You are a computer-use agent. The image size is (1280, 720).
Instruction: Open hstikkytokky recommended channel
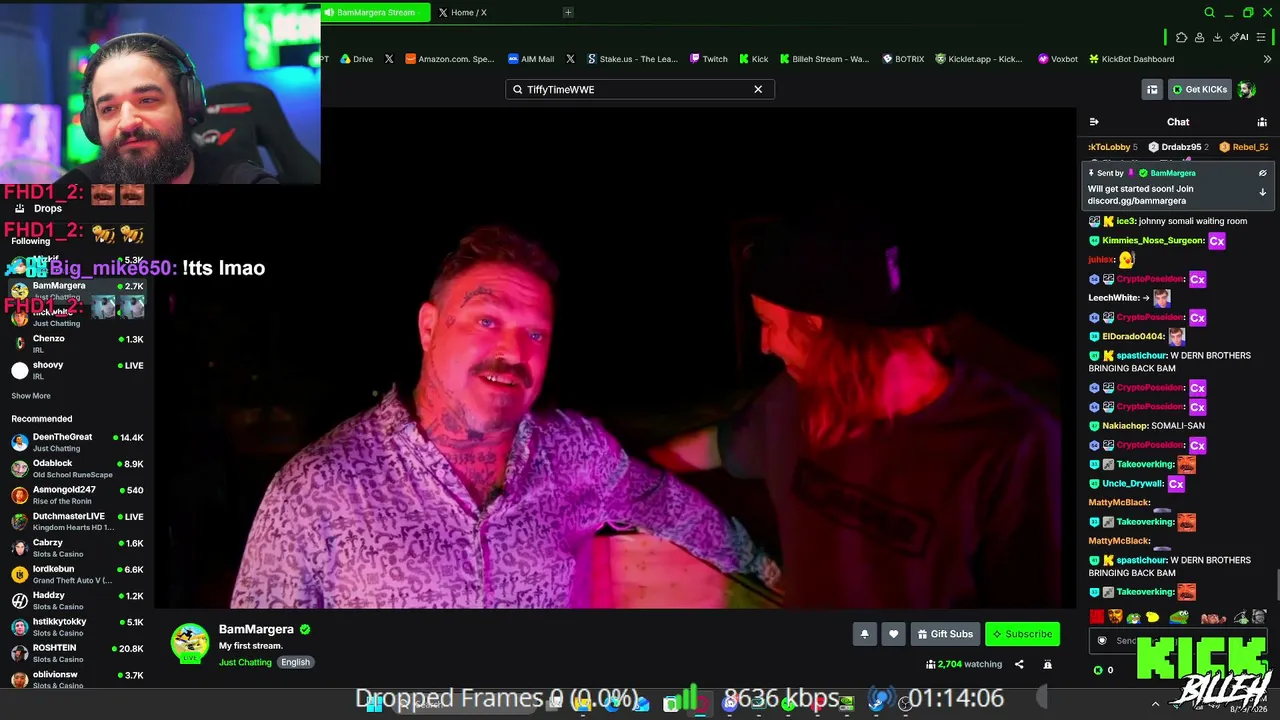pyautogui.click(x=77, y=627)
